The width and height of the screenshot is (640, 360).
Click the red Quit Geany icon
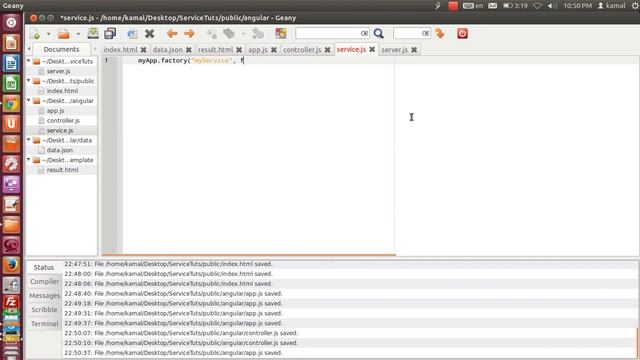pos(462,33)
